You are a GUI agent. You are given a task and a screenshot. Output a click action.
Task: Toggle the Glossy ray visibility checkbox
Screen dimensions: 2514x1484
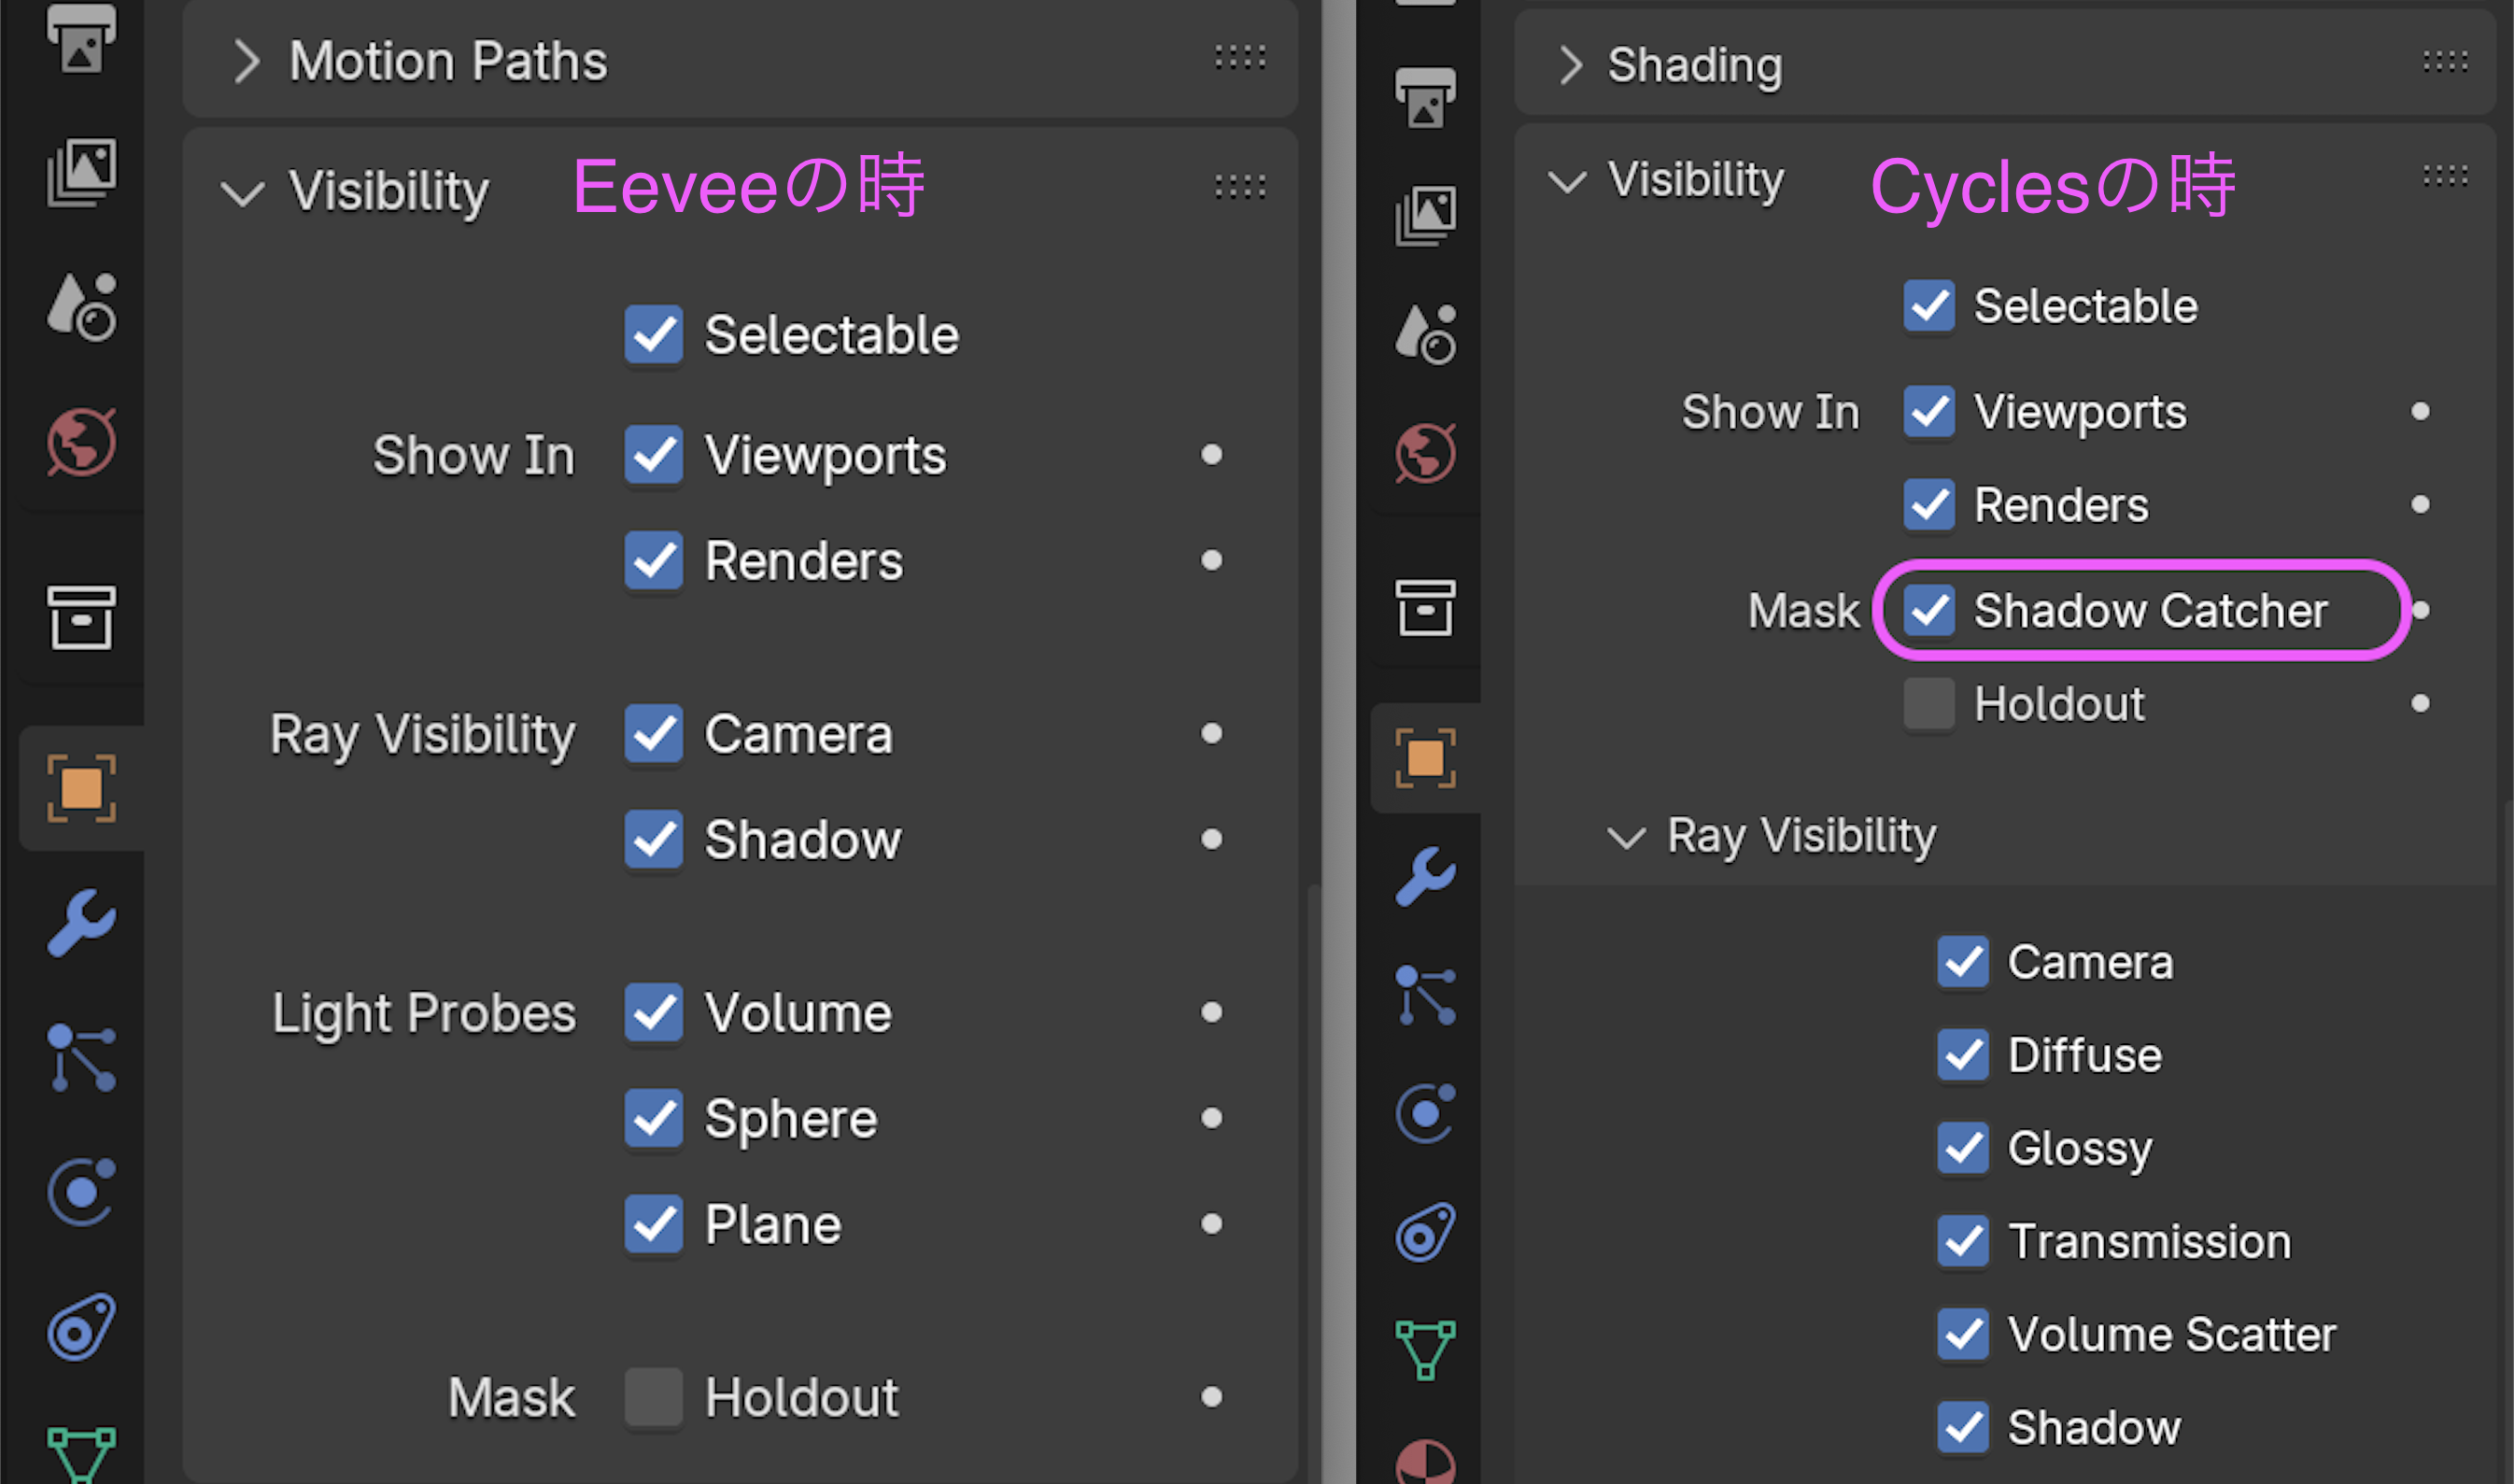tap(1962, 1148)
